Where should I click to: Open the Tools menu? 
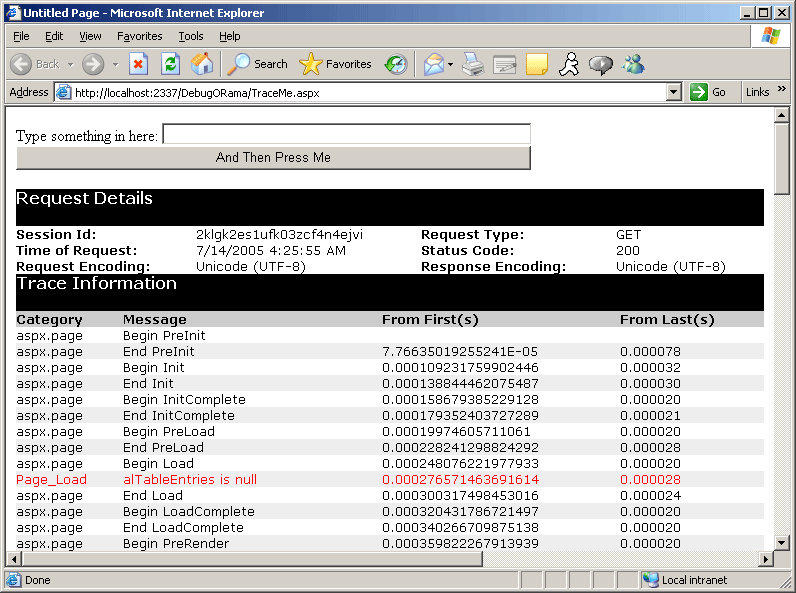point(190,36)
